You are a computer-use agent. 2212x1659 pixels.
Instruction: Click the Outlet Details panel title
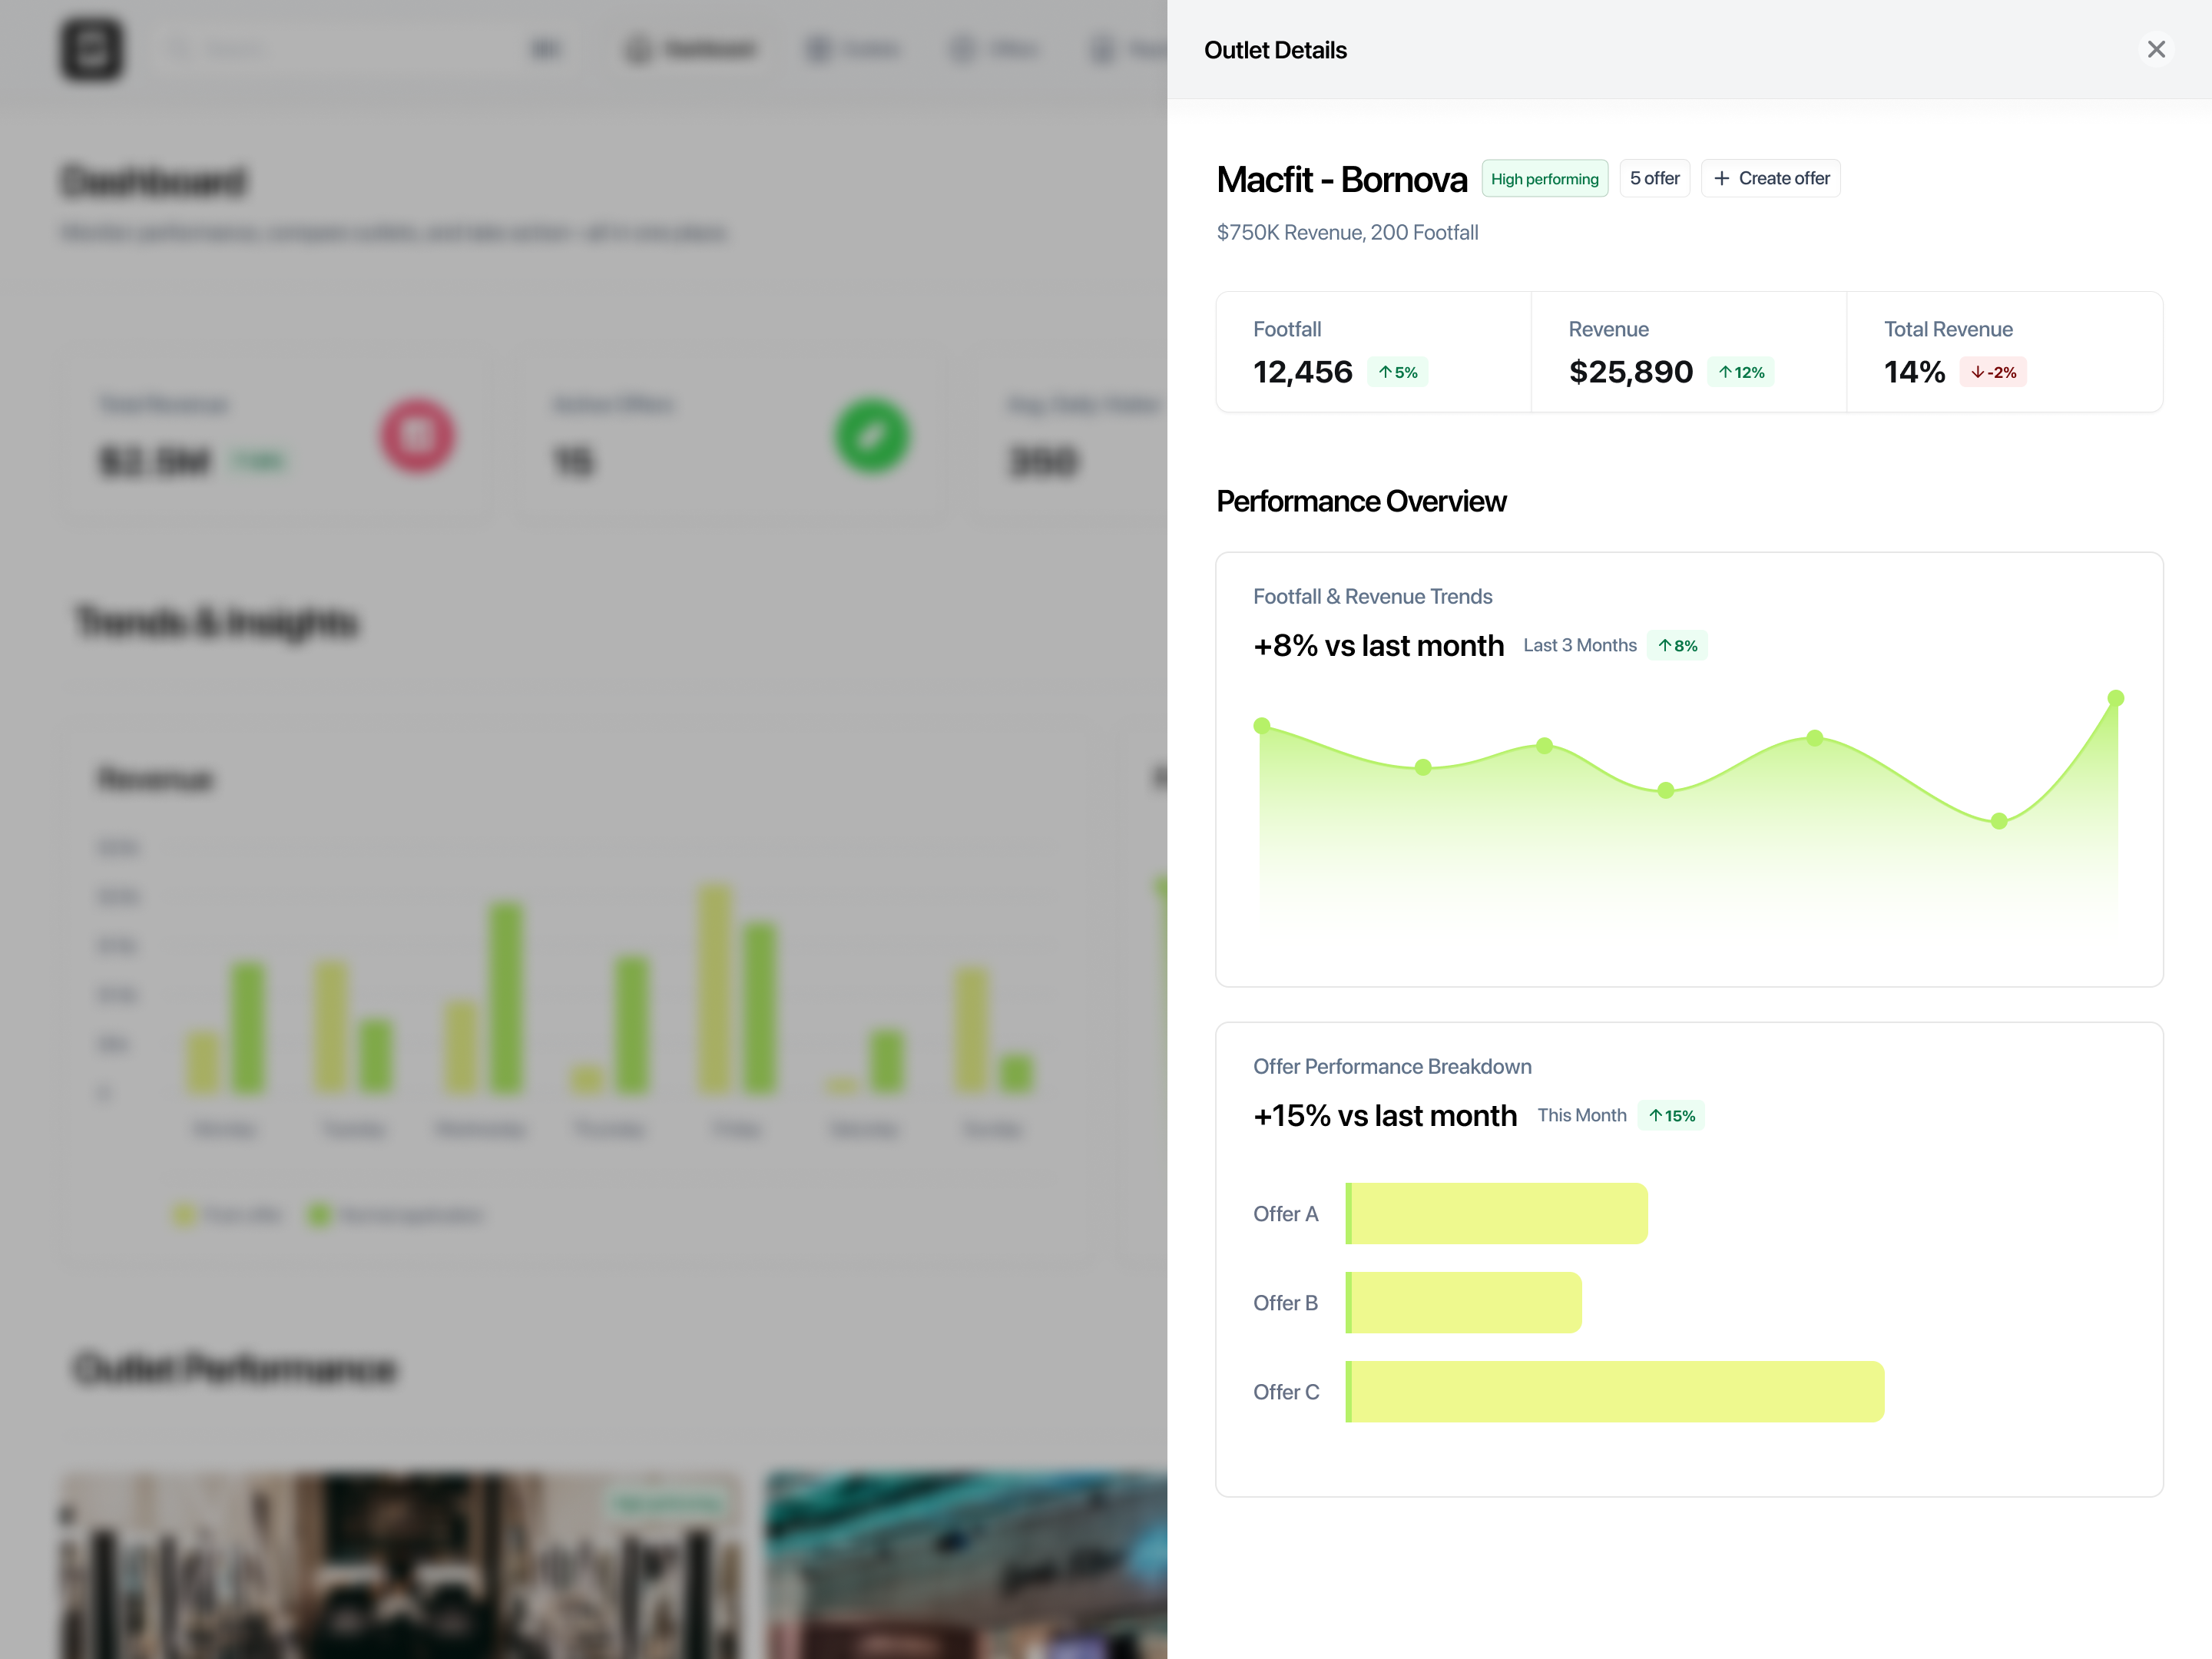(1274, 50)
